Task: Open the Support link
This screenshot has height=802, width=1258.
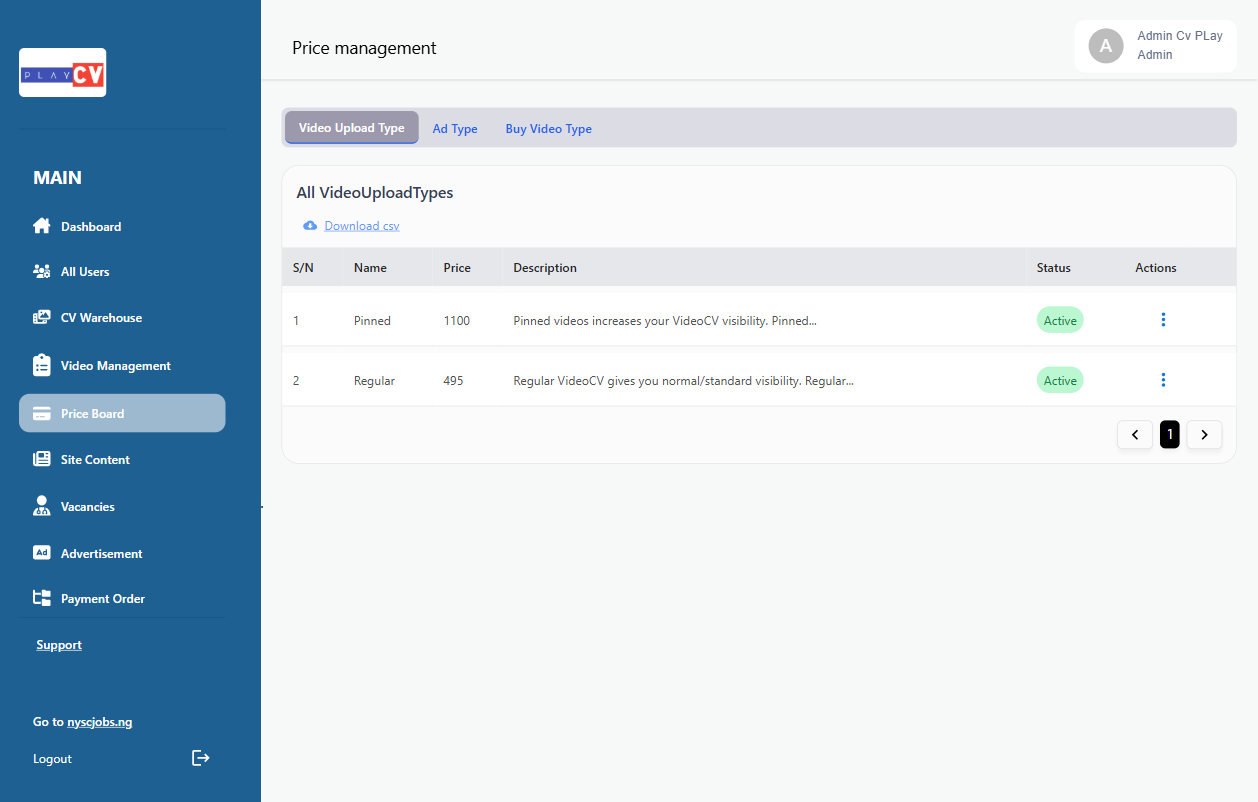Action: [x=59, y=644]
